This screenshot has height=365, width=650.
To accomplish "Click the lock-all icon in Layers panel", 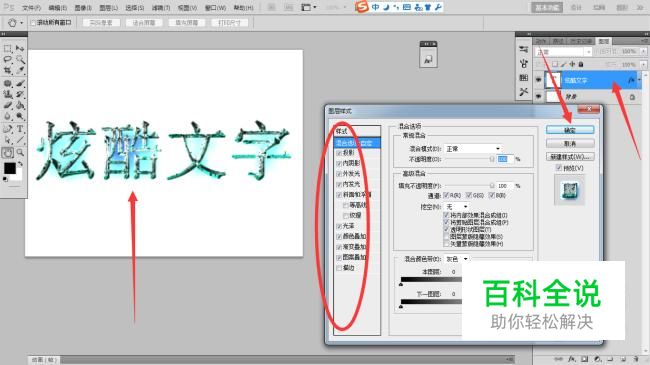I will 581,64.
